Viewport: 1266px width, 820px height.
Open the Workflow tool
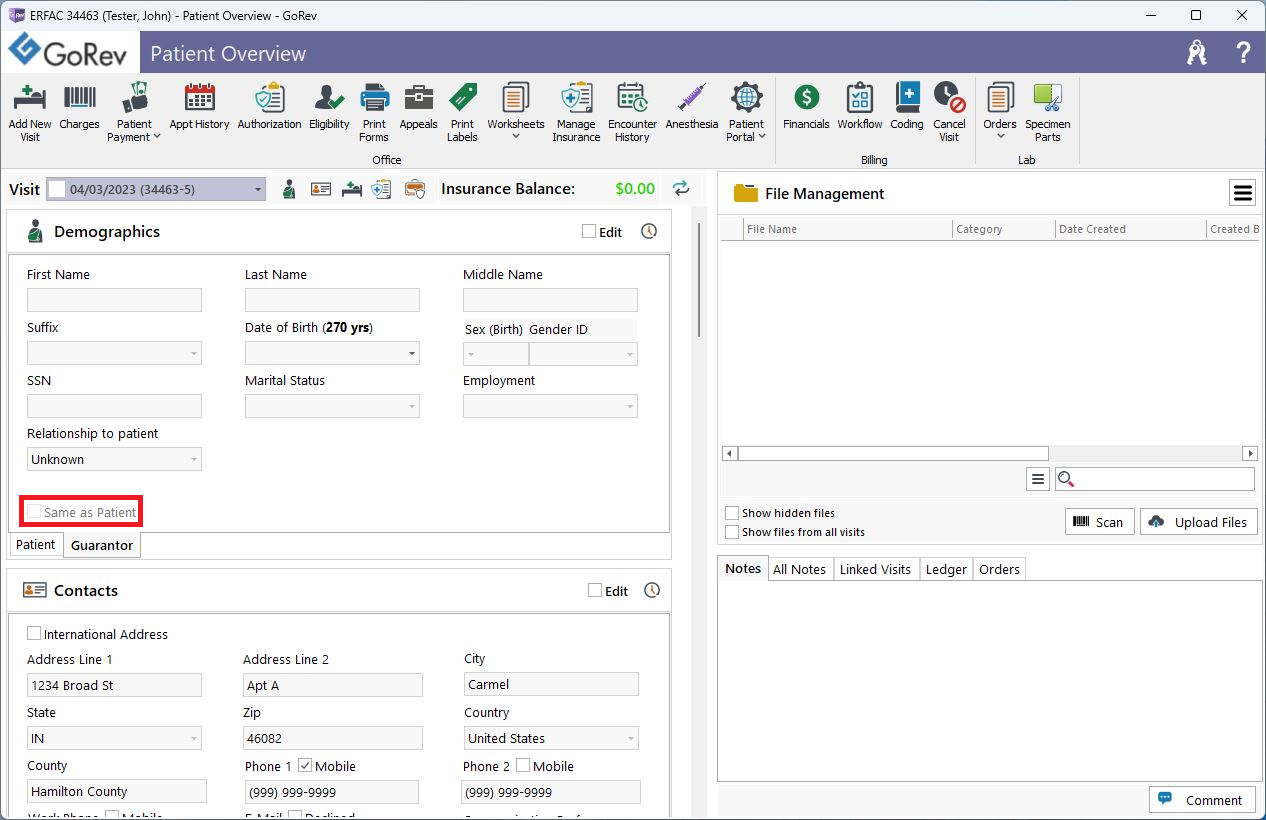click(x=860, y=106)
